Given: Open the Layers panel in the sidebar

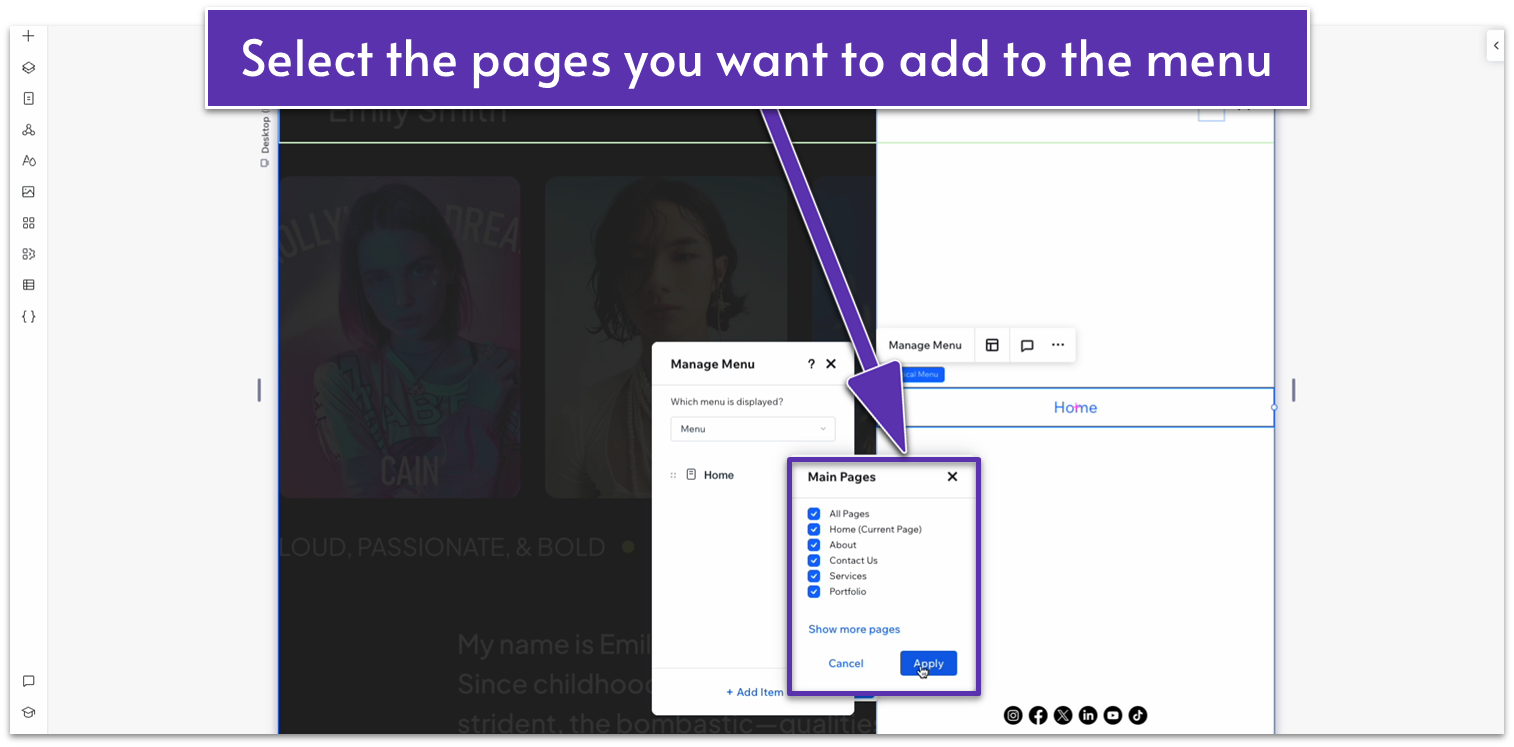Looking at the screenshot, I should pos(28,67).
